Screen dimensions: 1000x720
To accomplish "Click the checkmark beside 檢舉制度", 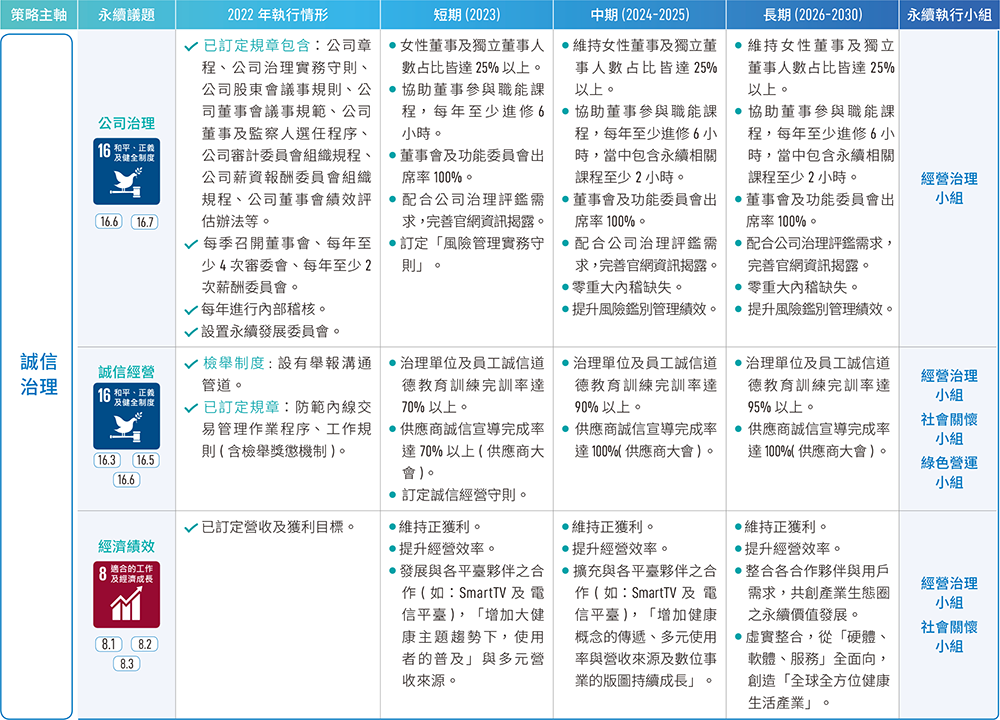I will pyautogui.click(x=191, y=364).
